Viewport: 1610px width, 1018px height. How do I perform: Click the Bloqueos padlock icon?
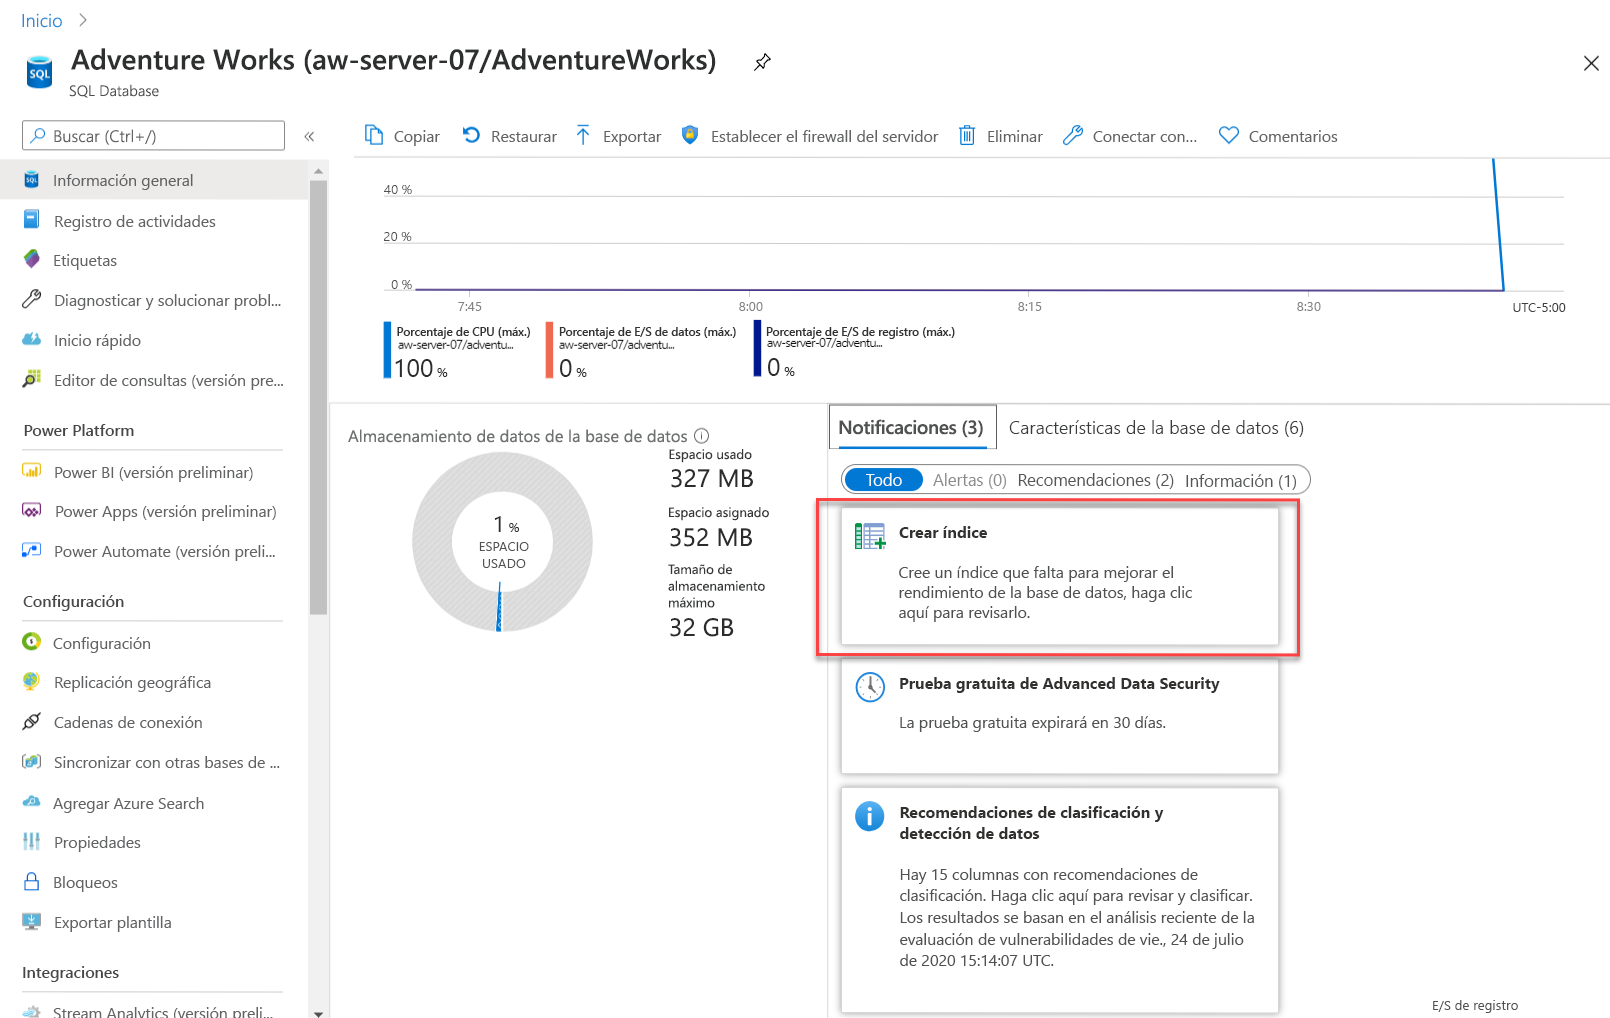click(x=32, y=882)
